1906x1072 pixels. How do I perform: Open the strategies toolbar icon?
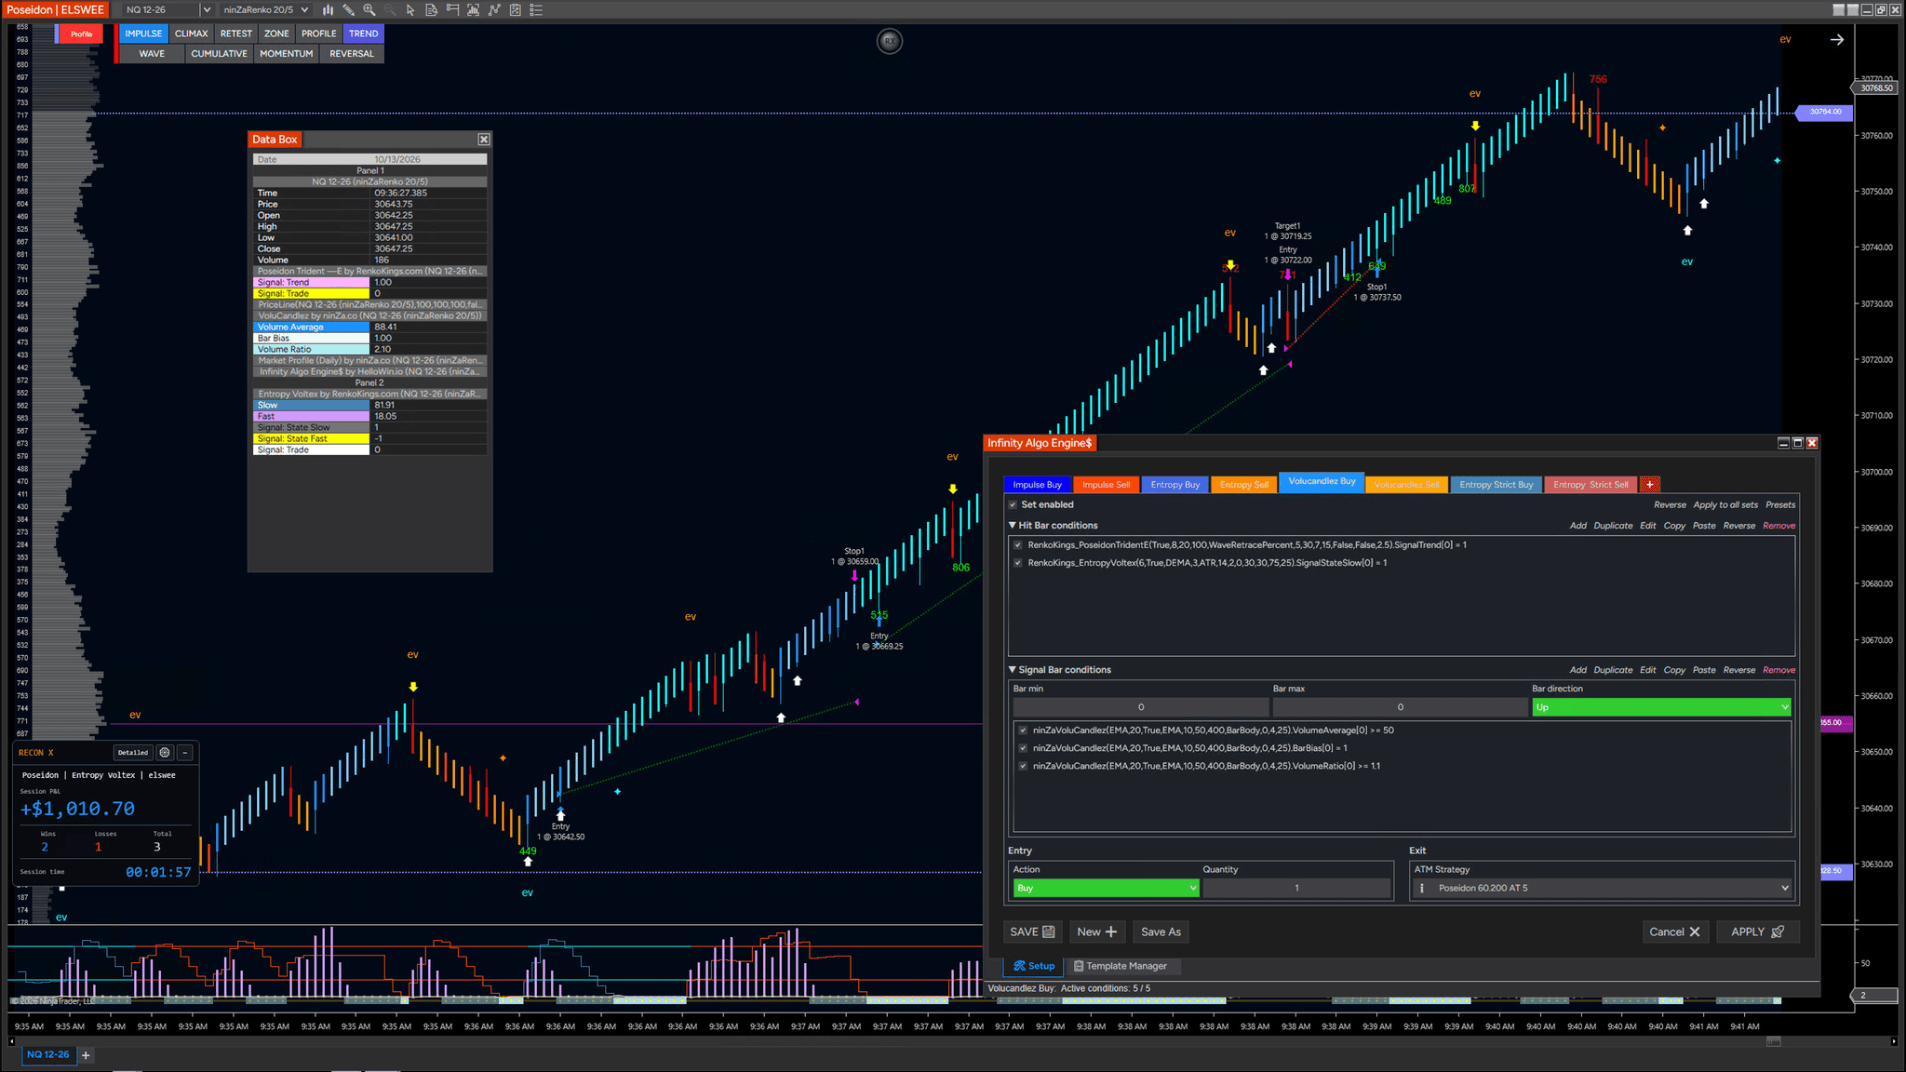[x=494, y=10]
